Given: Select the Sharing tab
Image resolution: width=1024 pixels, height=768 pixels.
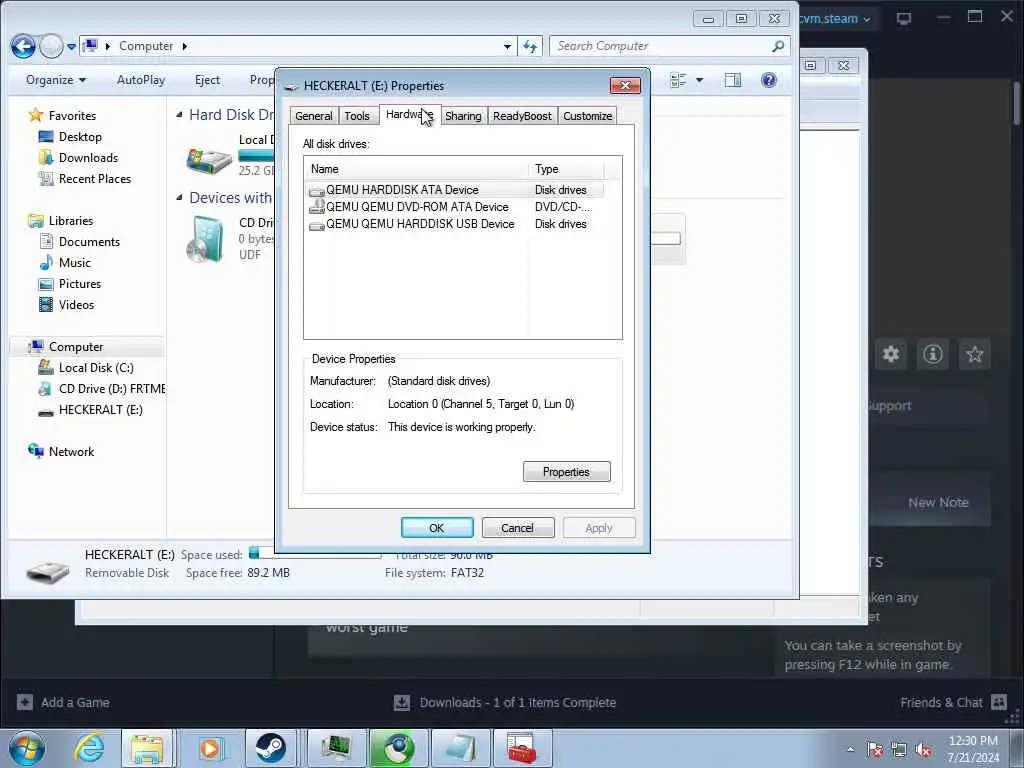Looking at the screenshot, I should point(463,116).
